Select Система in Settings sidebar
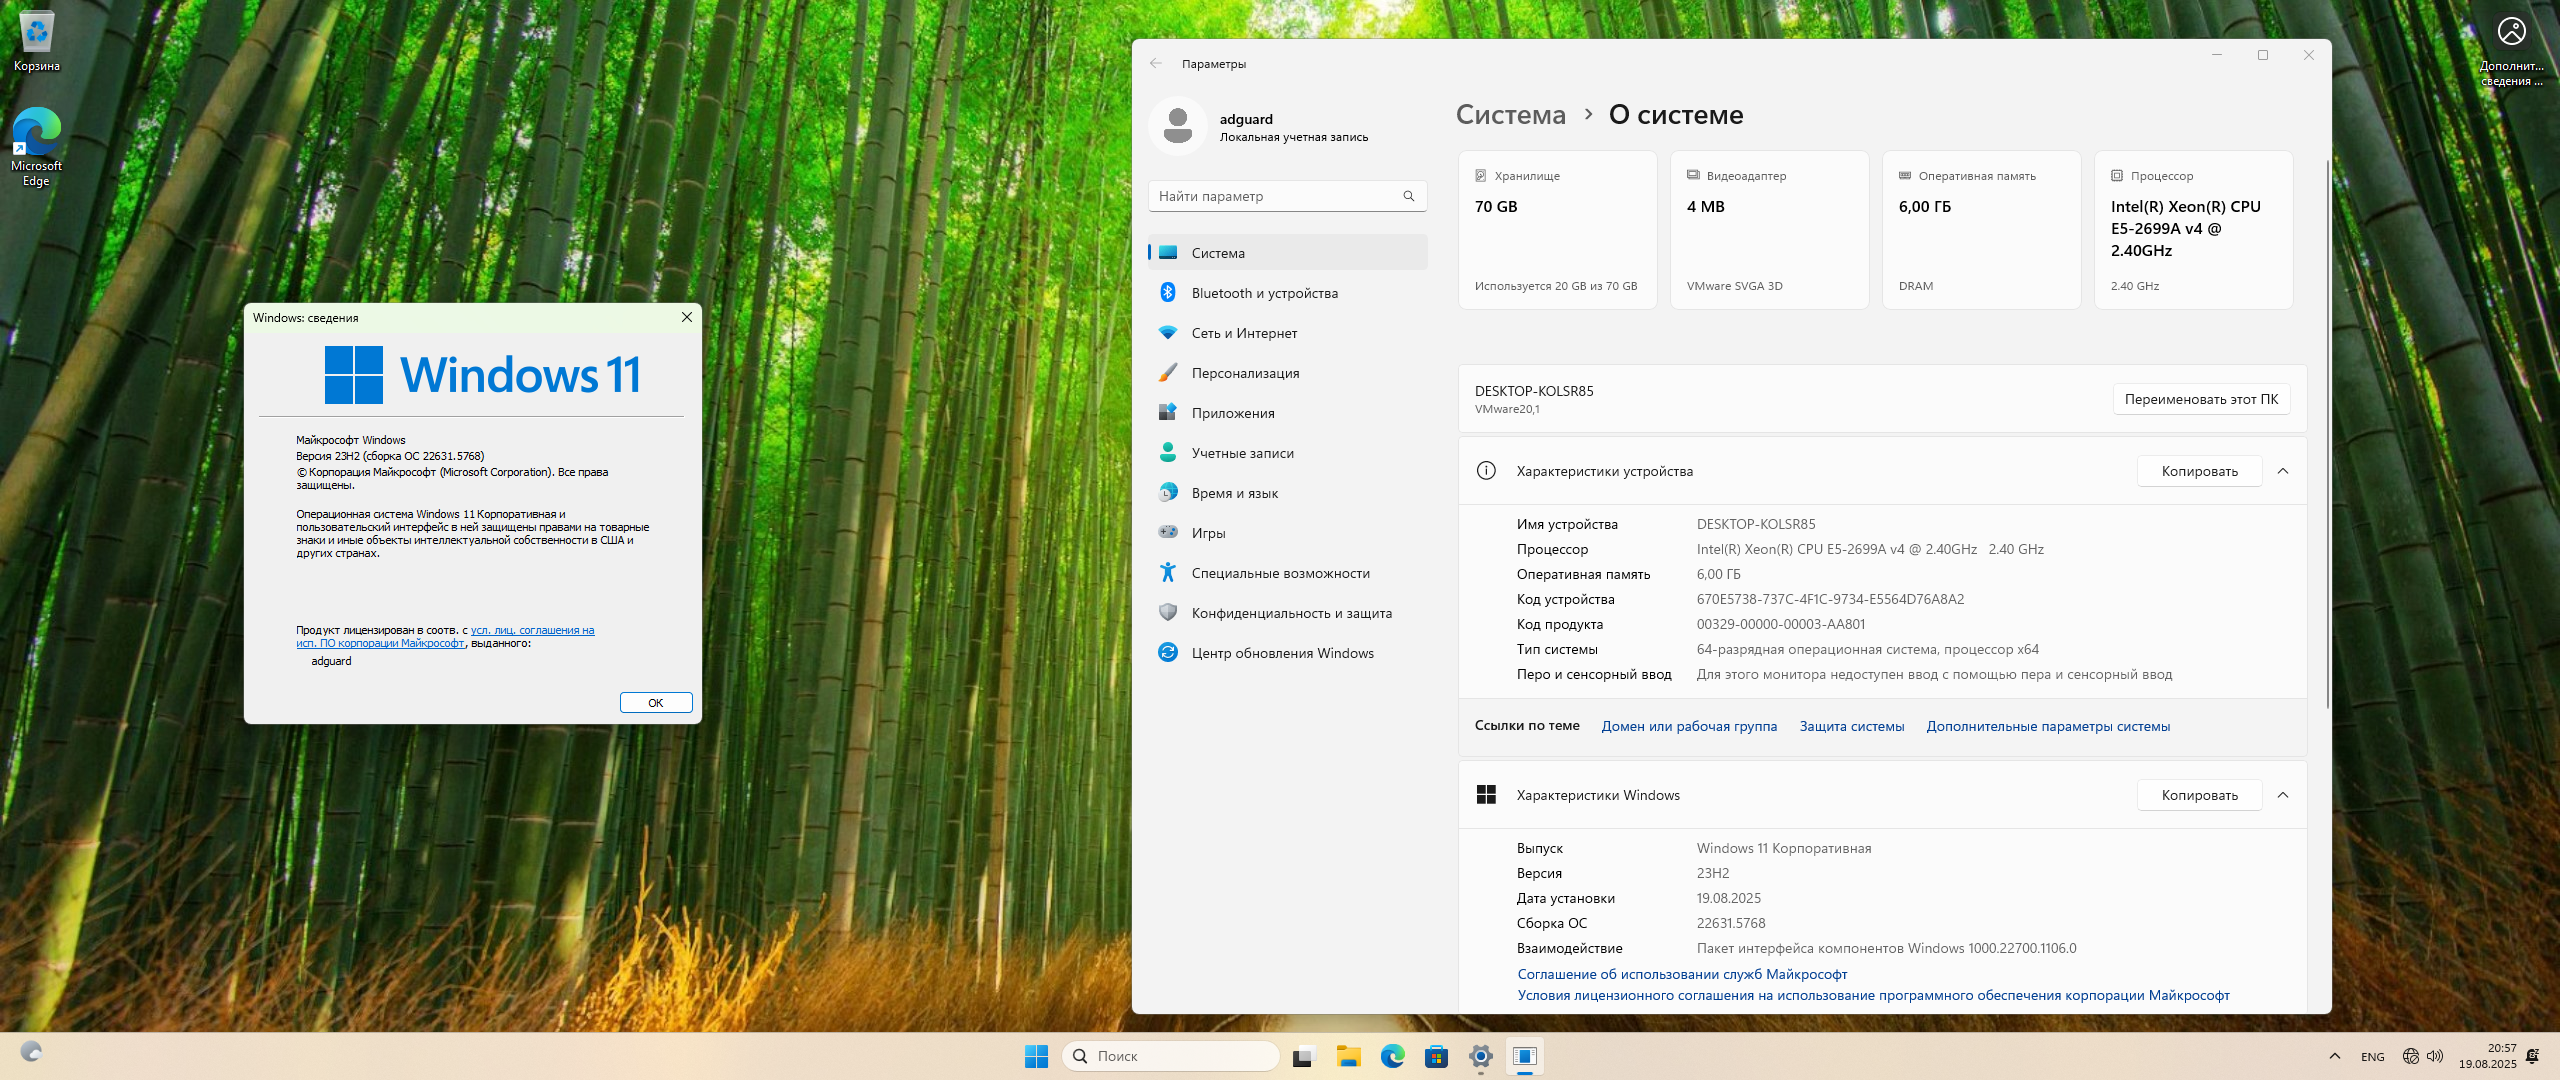 (1288, 253)
